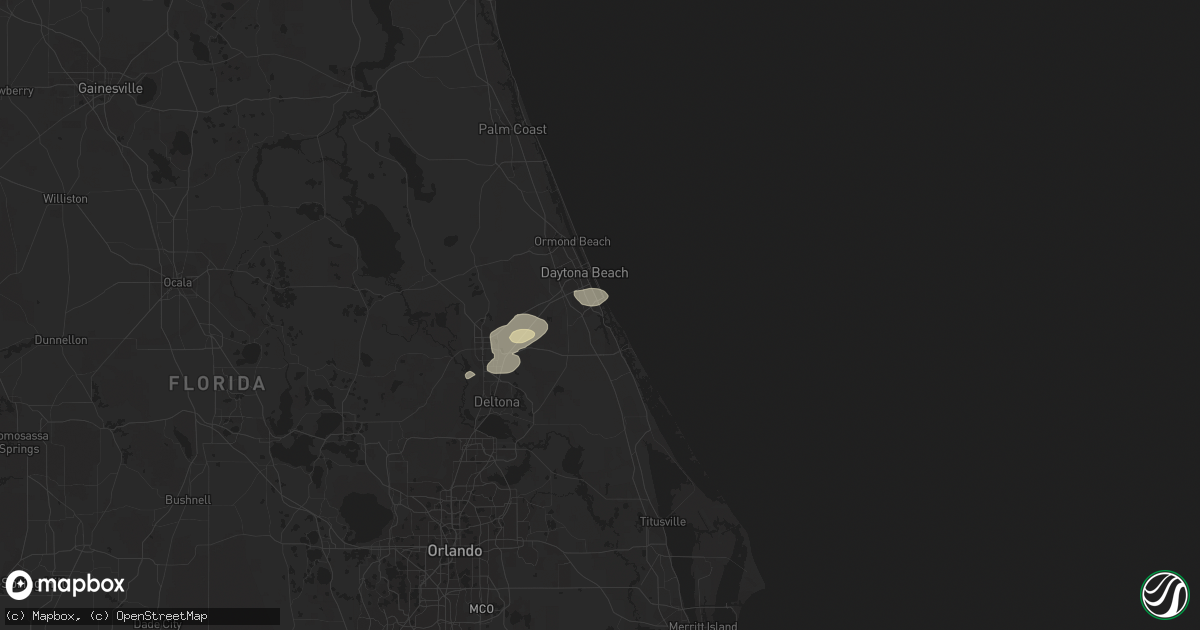Click the hail area near Daytona Beach

point(590,297)
